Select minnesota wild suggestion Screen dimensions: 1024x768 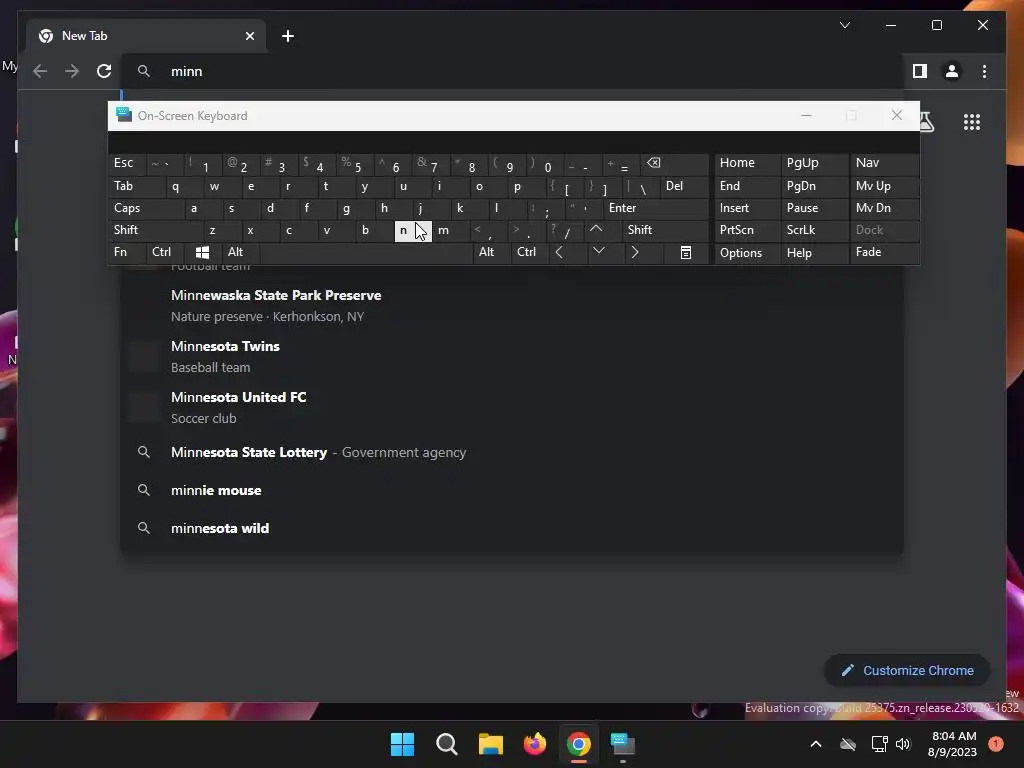[x=512, y=528]
